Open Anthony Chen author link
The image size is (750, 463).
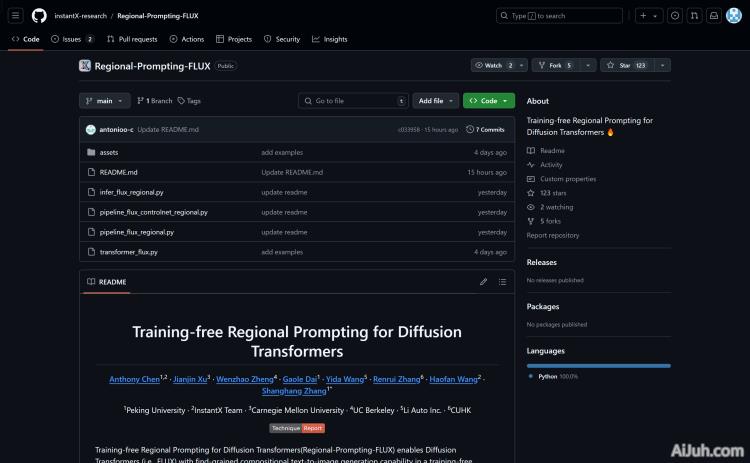[134, 379]
